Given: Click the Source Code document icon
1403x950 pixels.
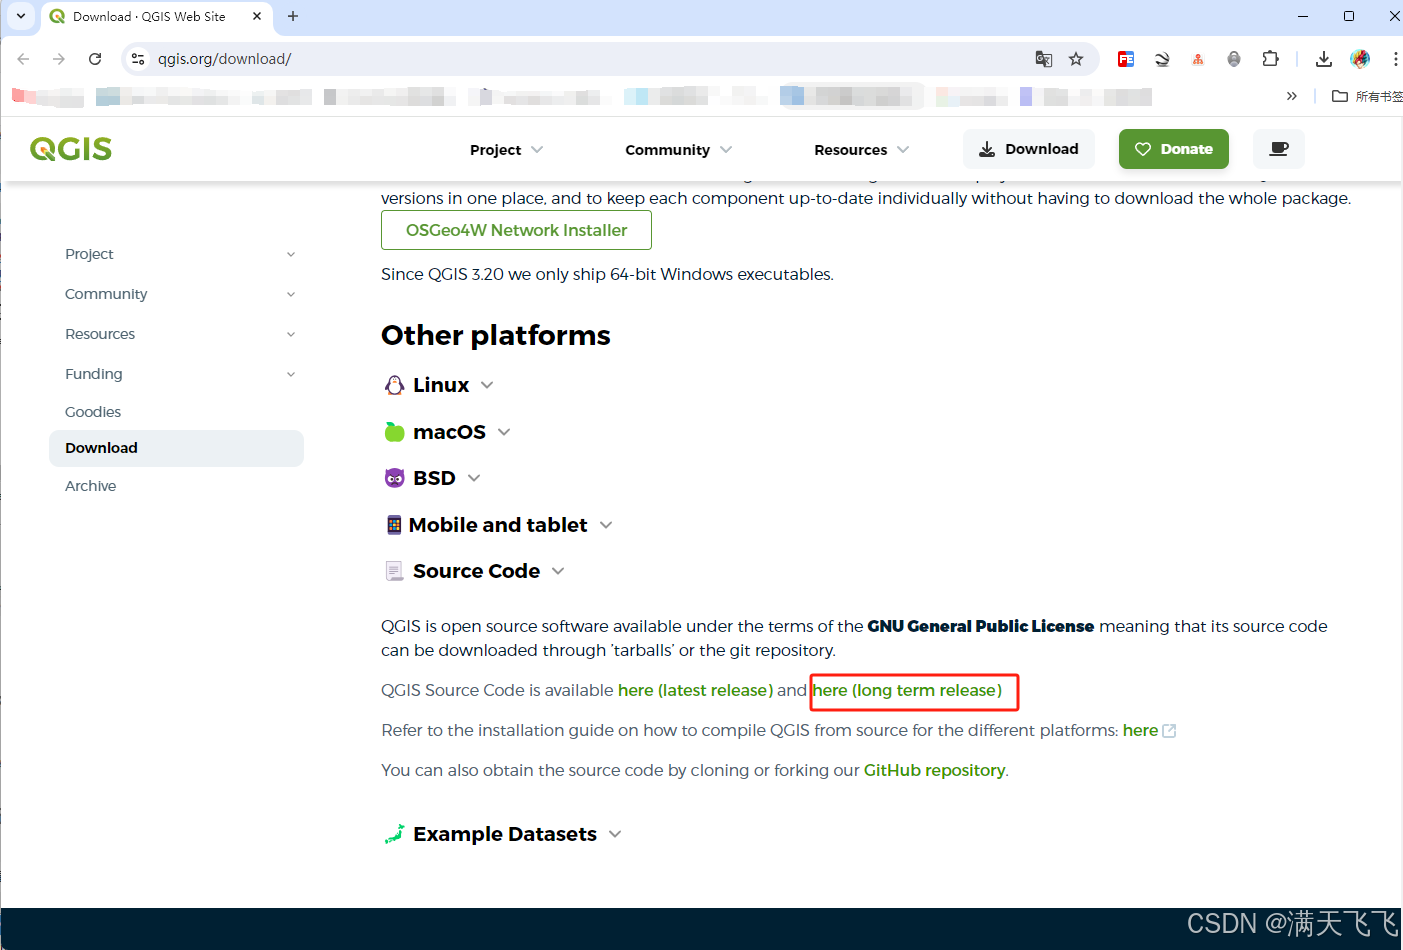Looking at the screenshot, I should point(394,571).
